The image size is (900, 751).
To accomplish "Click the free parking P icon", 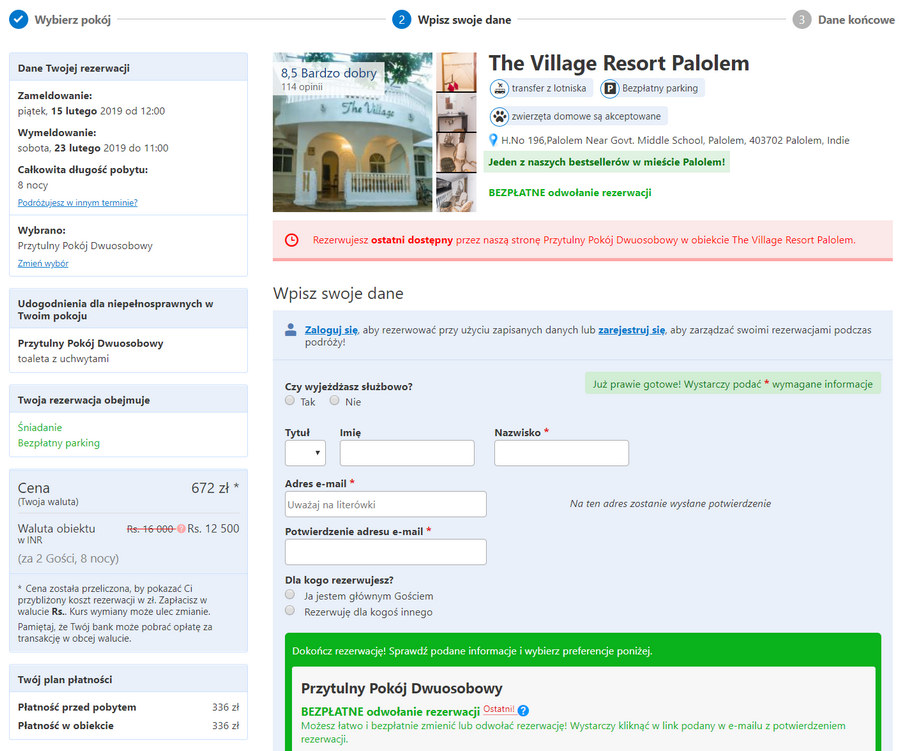I will coord(610,88).
